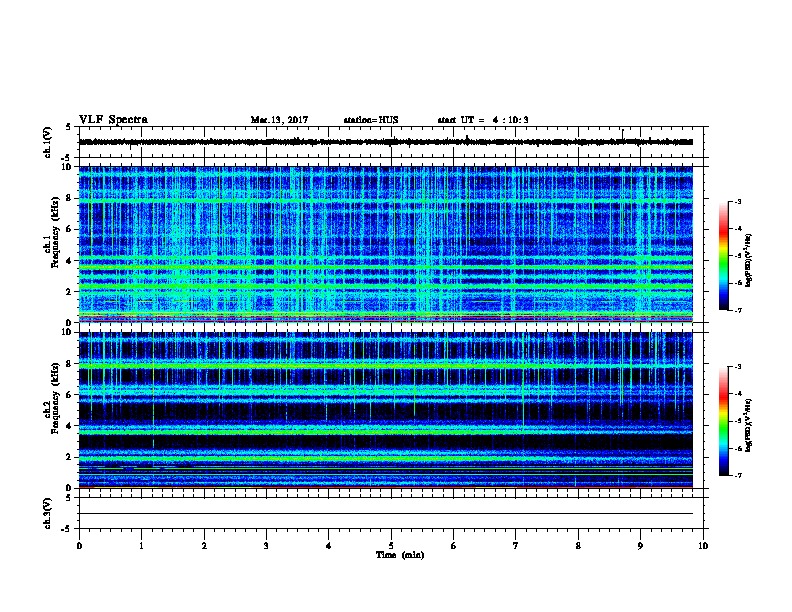This screenshot has height=612, width=792.
Task: Click the "7" time-axis tick label
Action: (516, 546)
